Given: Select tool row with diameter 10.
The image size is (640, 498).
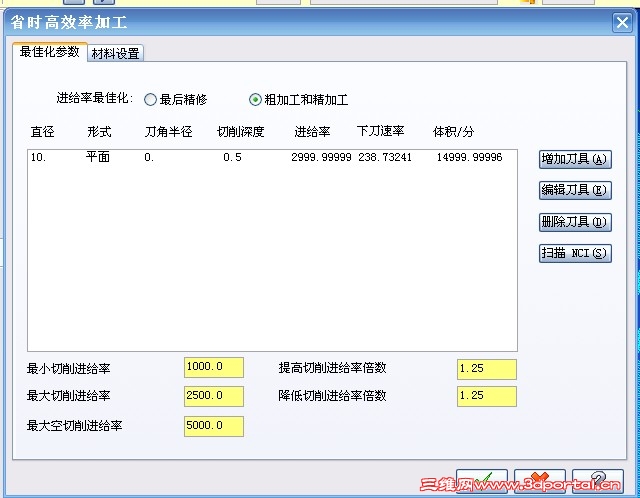Looking at the screenshot, I should [x=272, y=157].
